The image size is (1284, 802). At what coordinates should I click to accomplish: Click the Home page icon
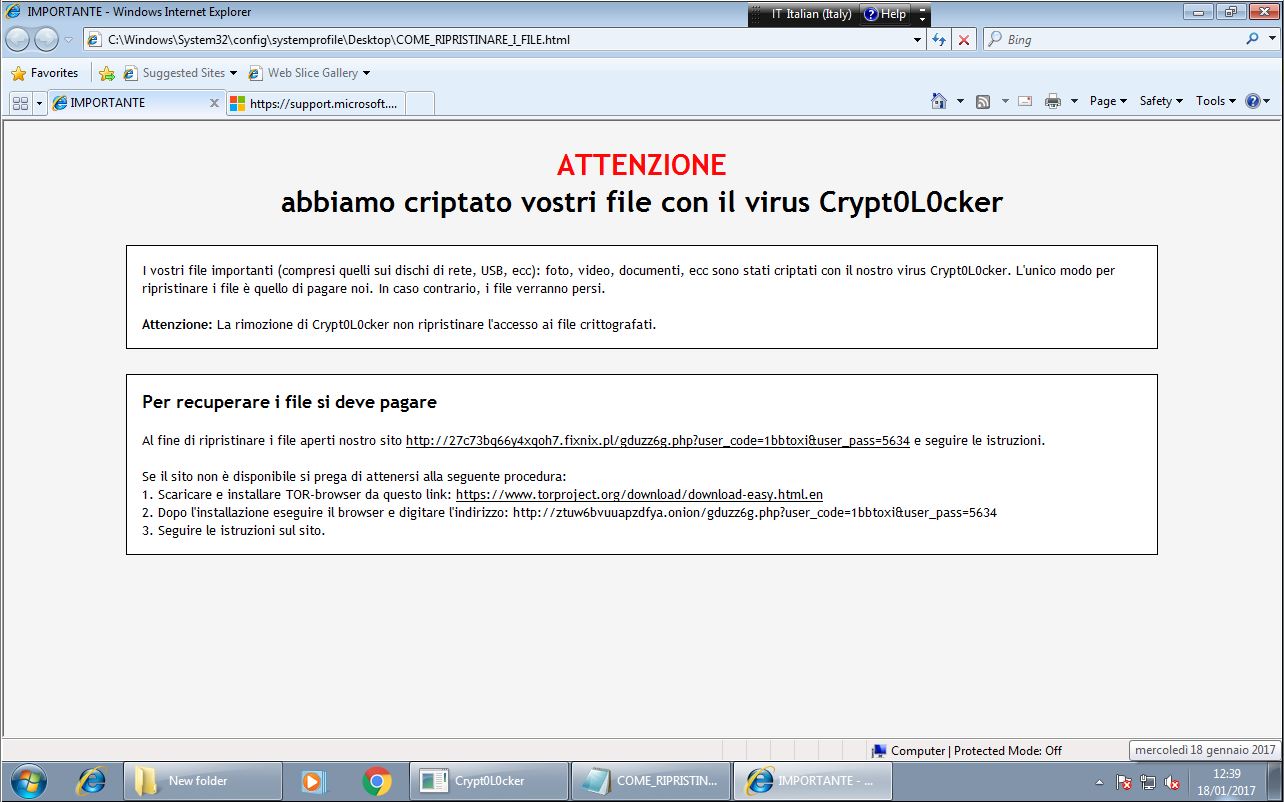(939, 101)
